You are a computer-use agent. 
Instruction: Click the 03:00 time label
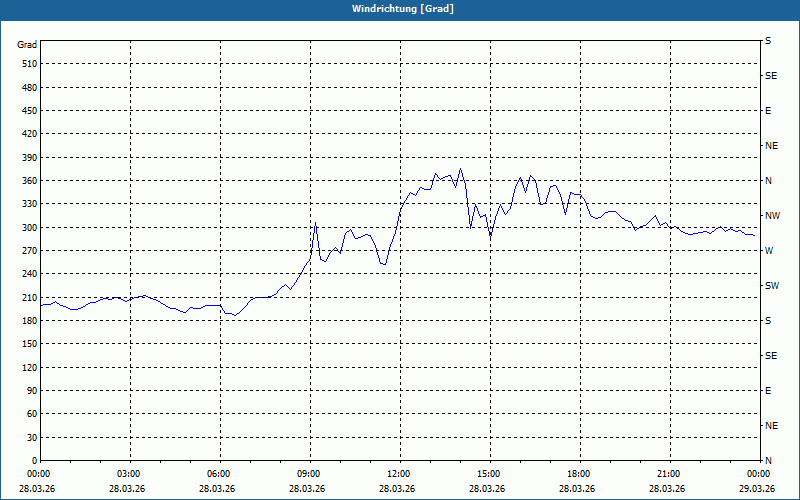[x=128, y=474]
